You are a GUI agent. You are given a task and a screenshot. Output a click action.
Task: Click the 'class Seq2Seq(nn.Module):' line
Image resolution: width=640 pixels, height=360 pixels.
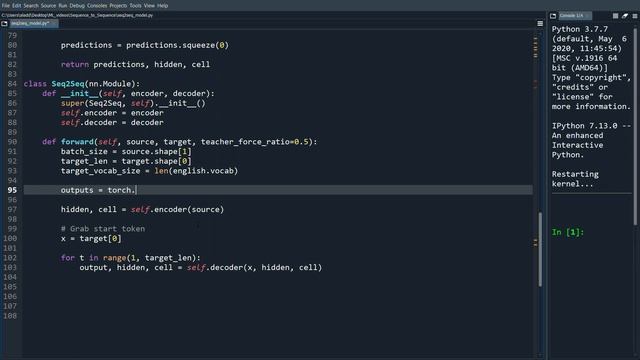click(82, 84)
